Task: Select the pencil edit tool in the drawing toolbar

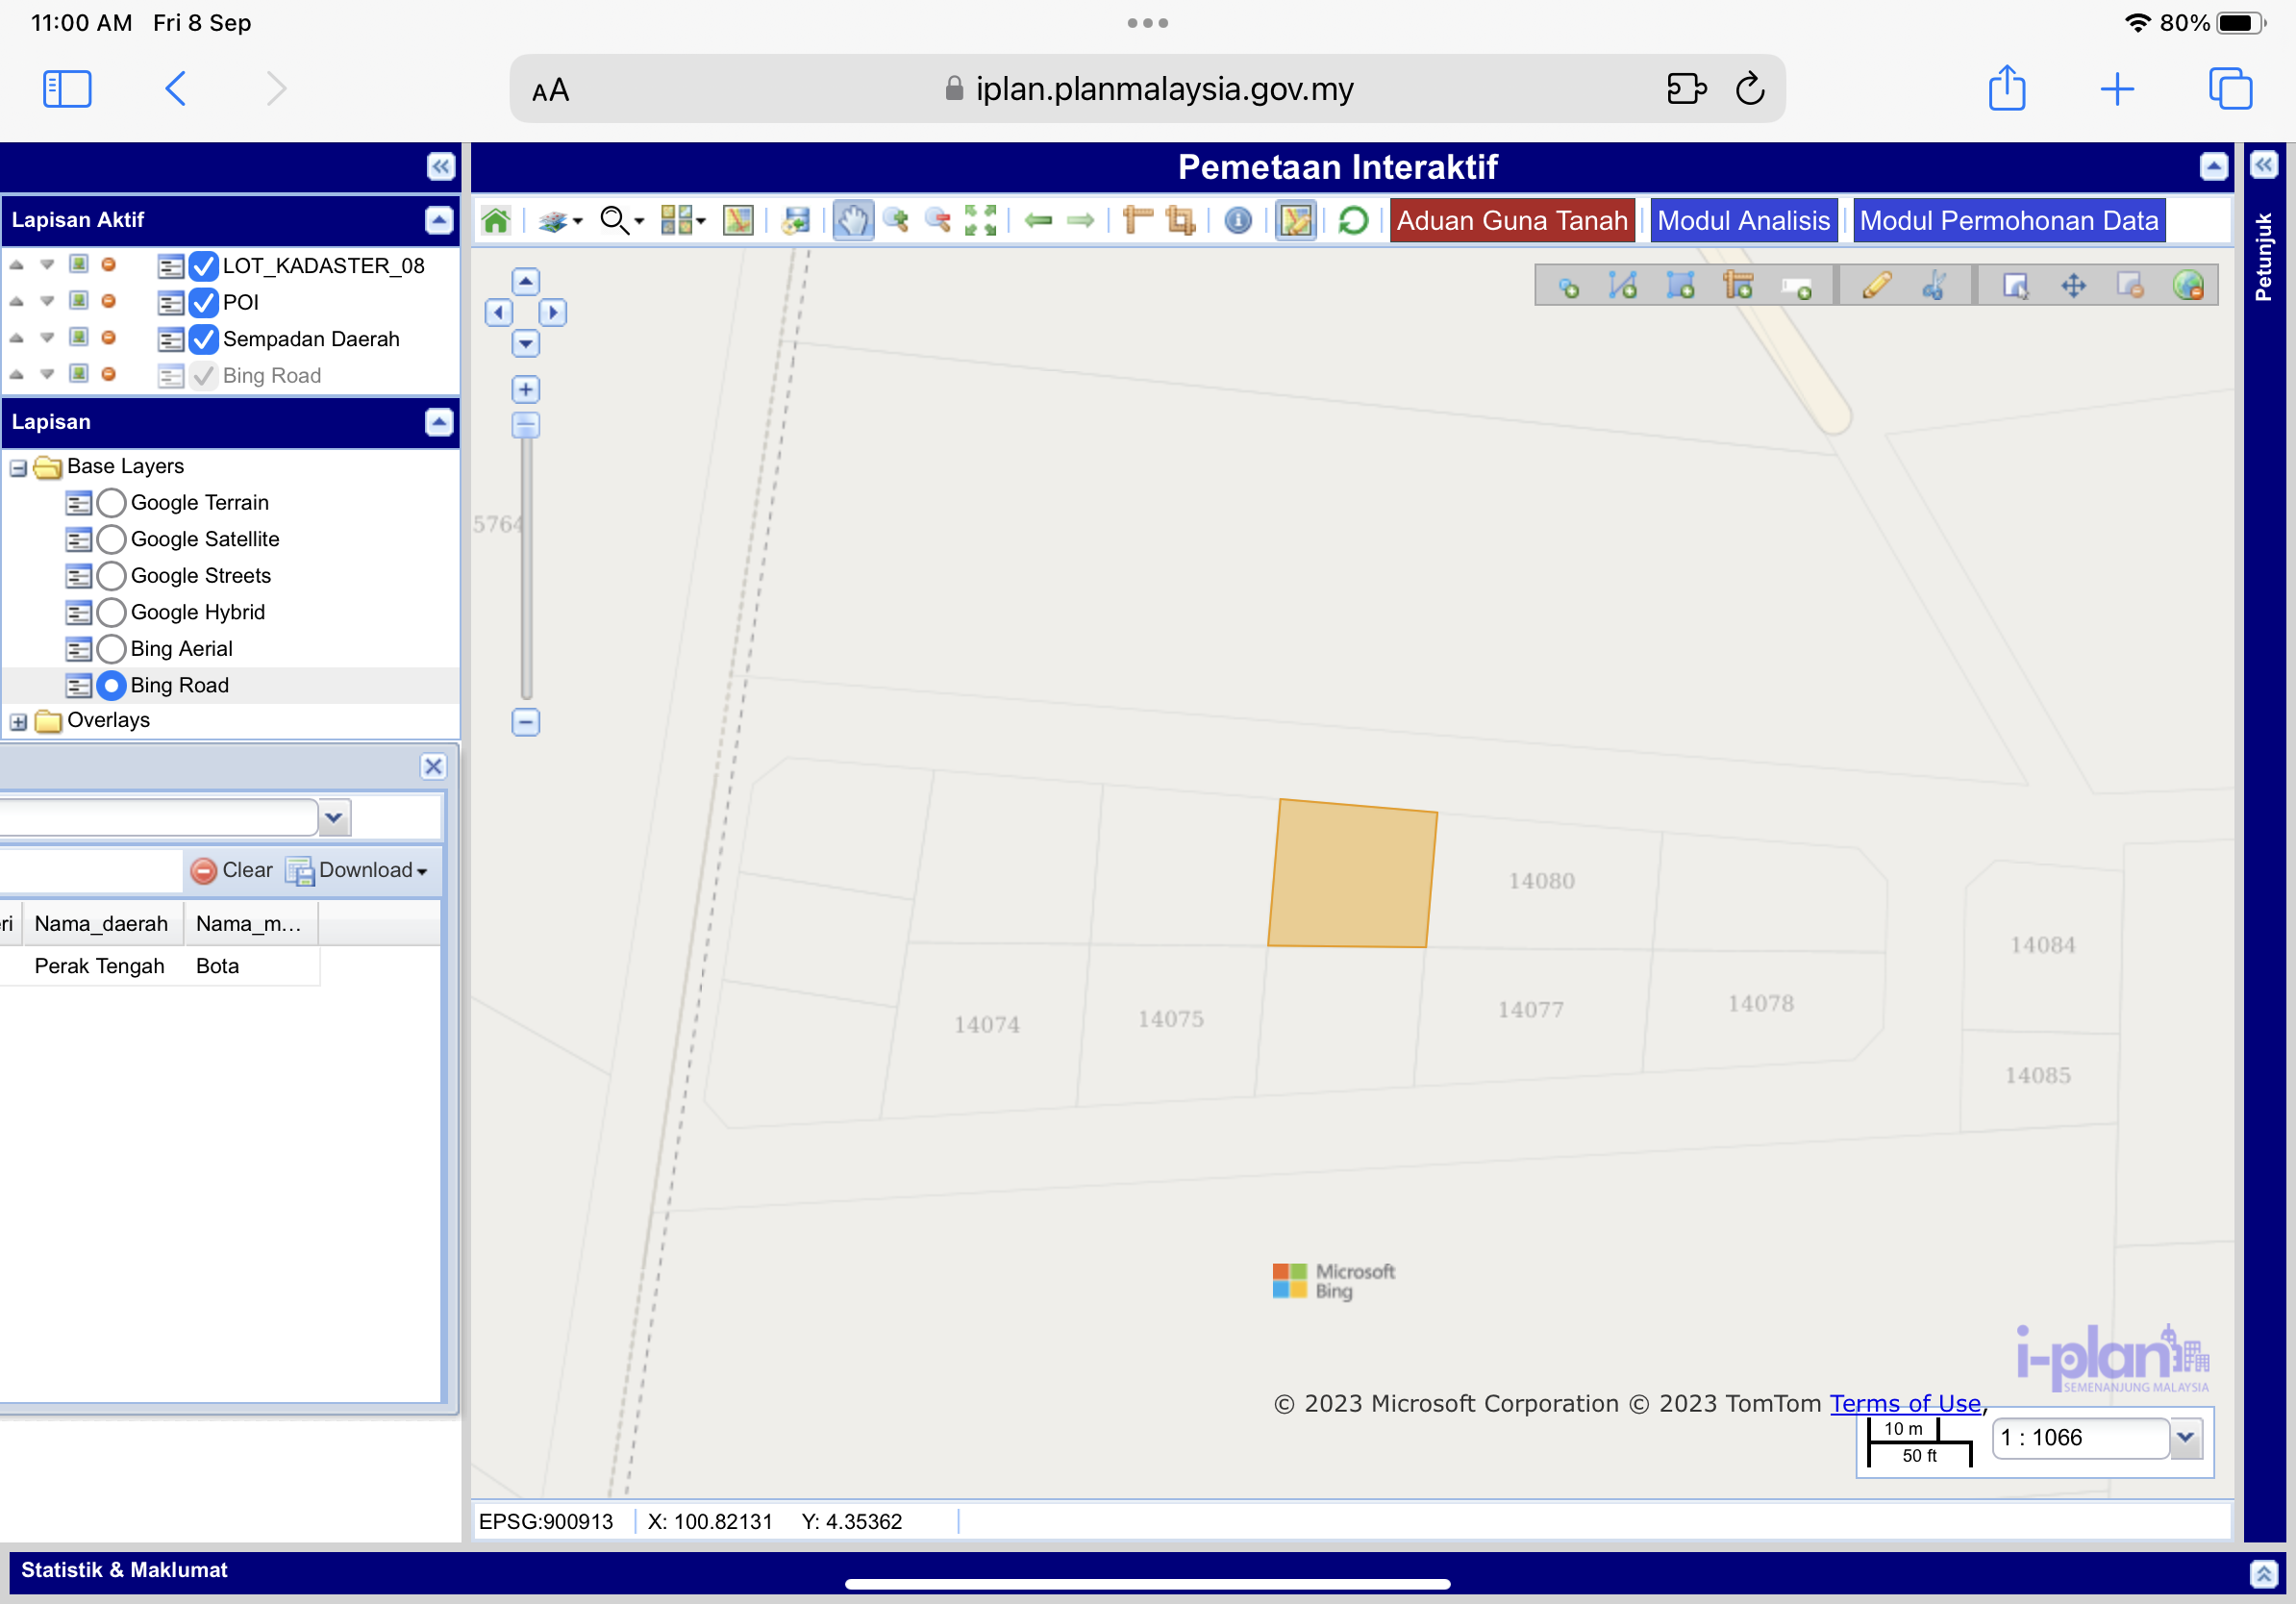Action: pyautogui.click(x=1876, y=287)
